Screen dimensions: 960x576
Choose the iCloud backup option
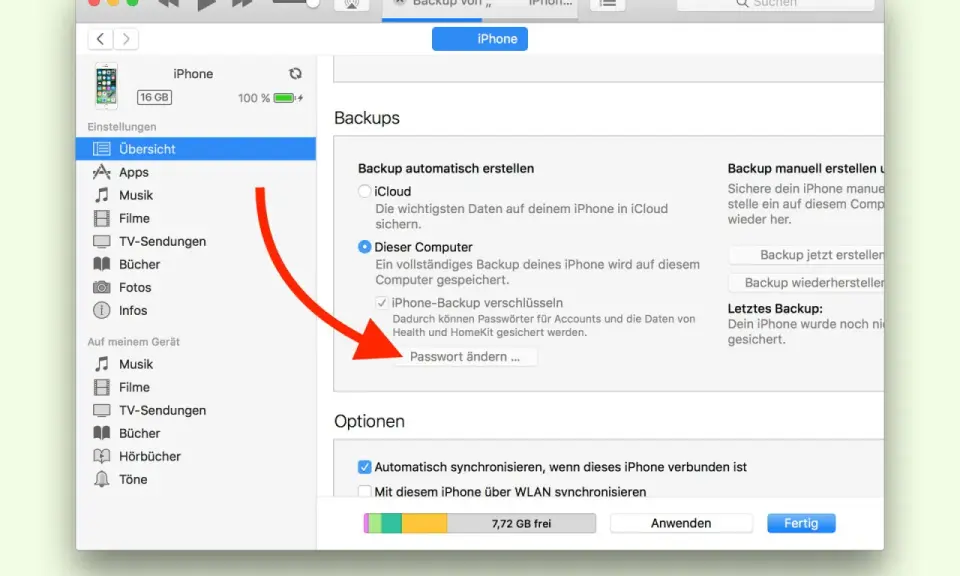[364, 192]
